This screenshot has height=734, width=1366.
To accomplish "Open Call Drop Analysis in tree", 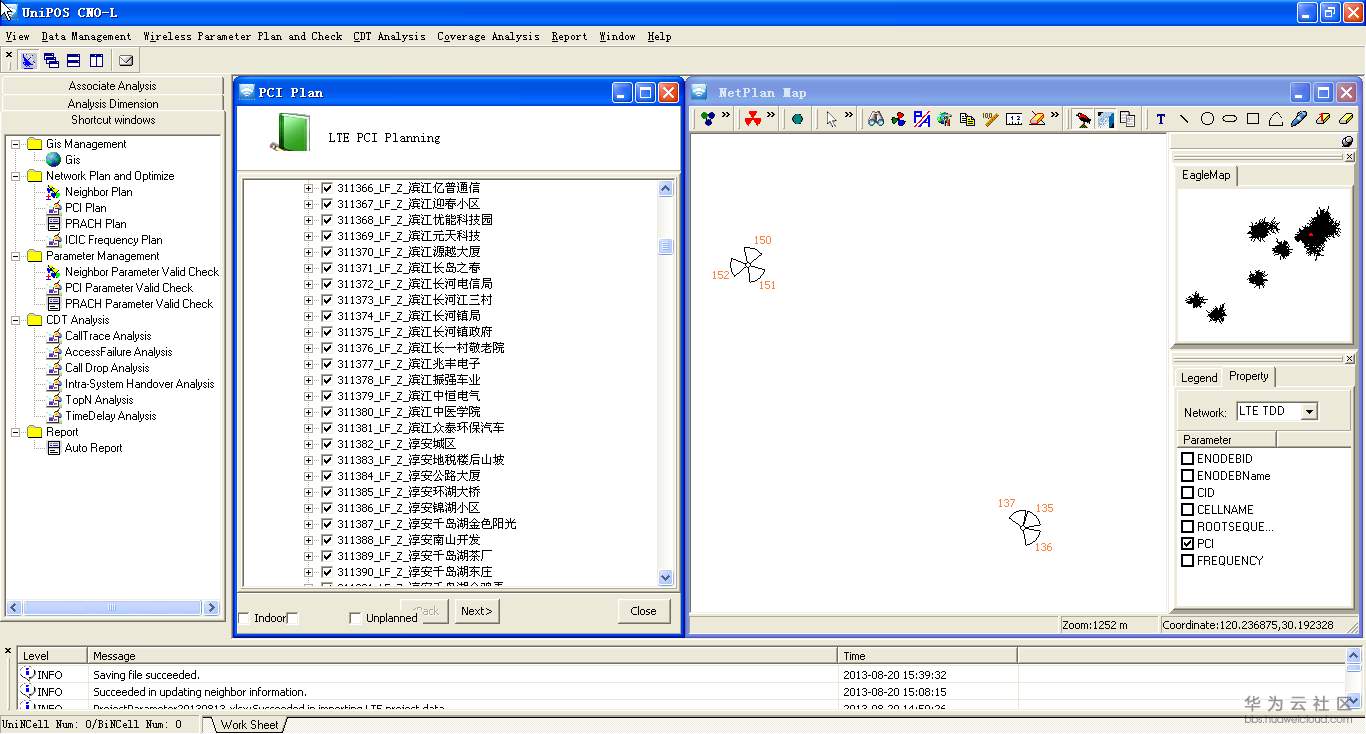I will coord(107,368).
